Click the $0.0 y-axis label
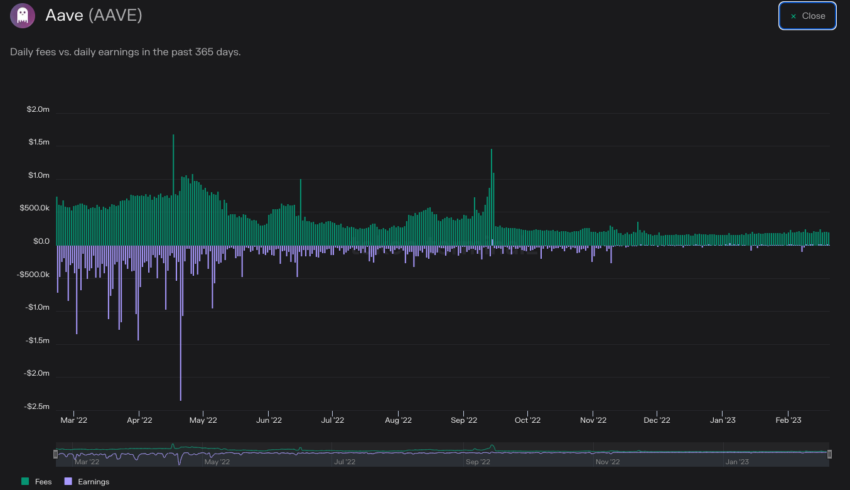850x490 pixels. pos(41,241)
